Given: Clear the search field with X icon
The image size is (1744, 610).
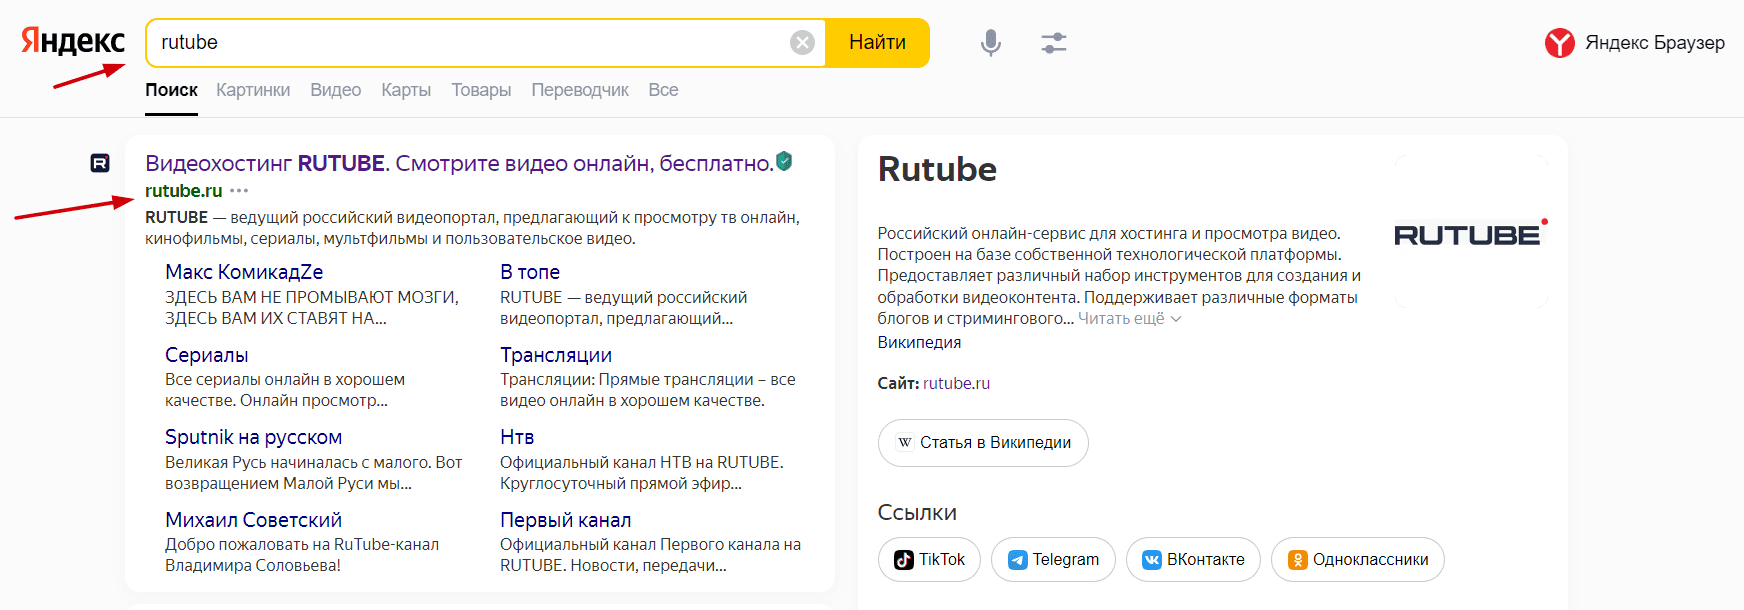Looking at the screenshot, I should (802, 42).
